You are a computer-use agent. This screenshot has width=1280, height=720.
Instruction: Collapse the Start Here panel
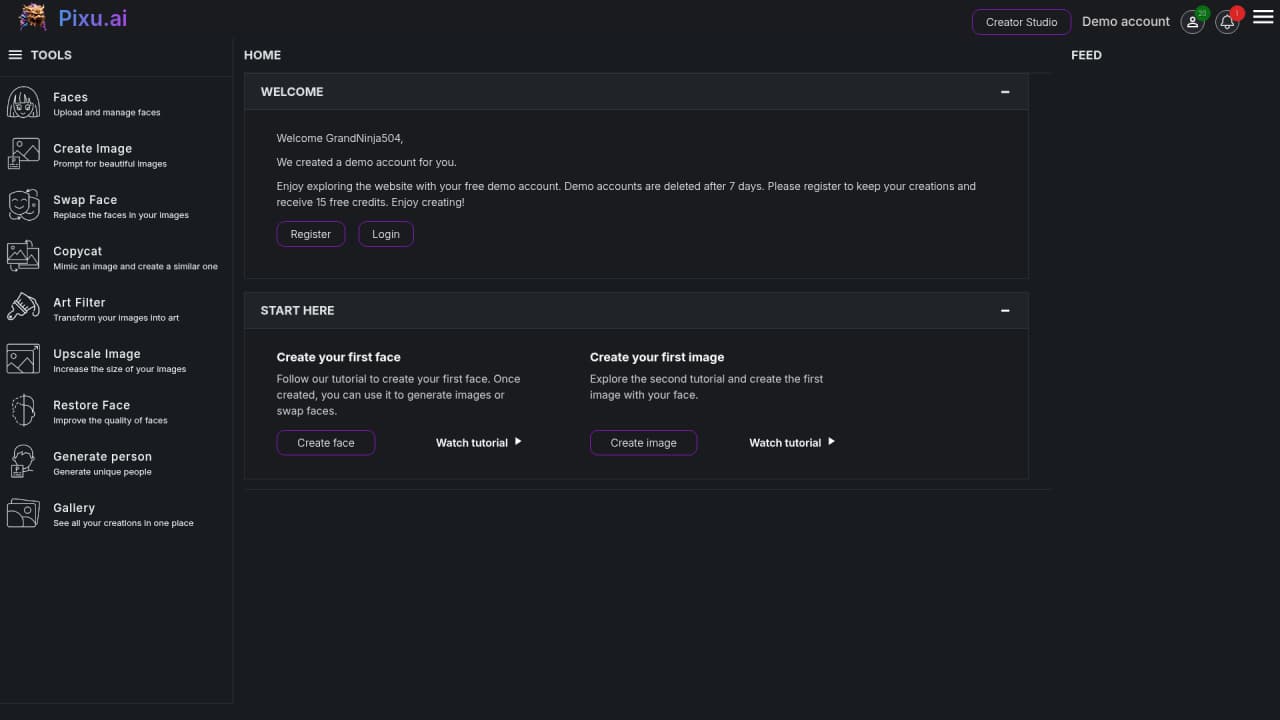click(x=1005, y=311)
